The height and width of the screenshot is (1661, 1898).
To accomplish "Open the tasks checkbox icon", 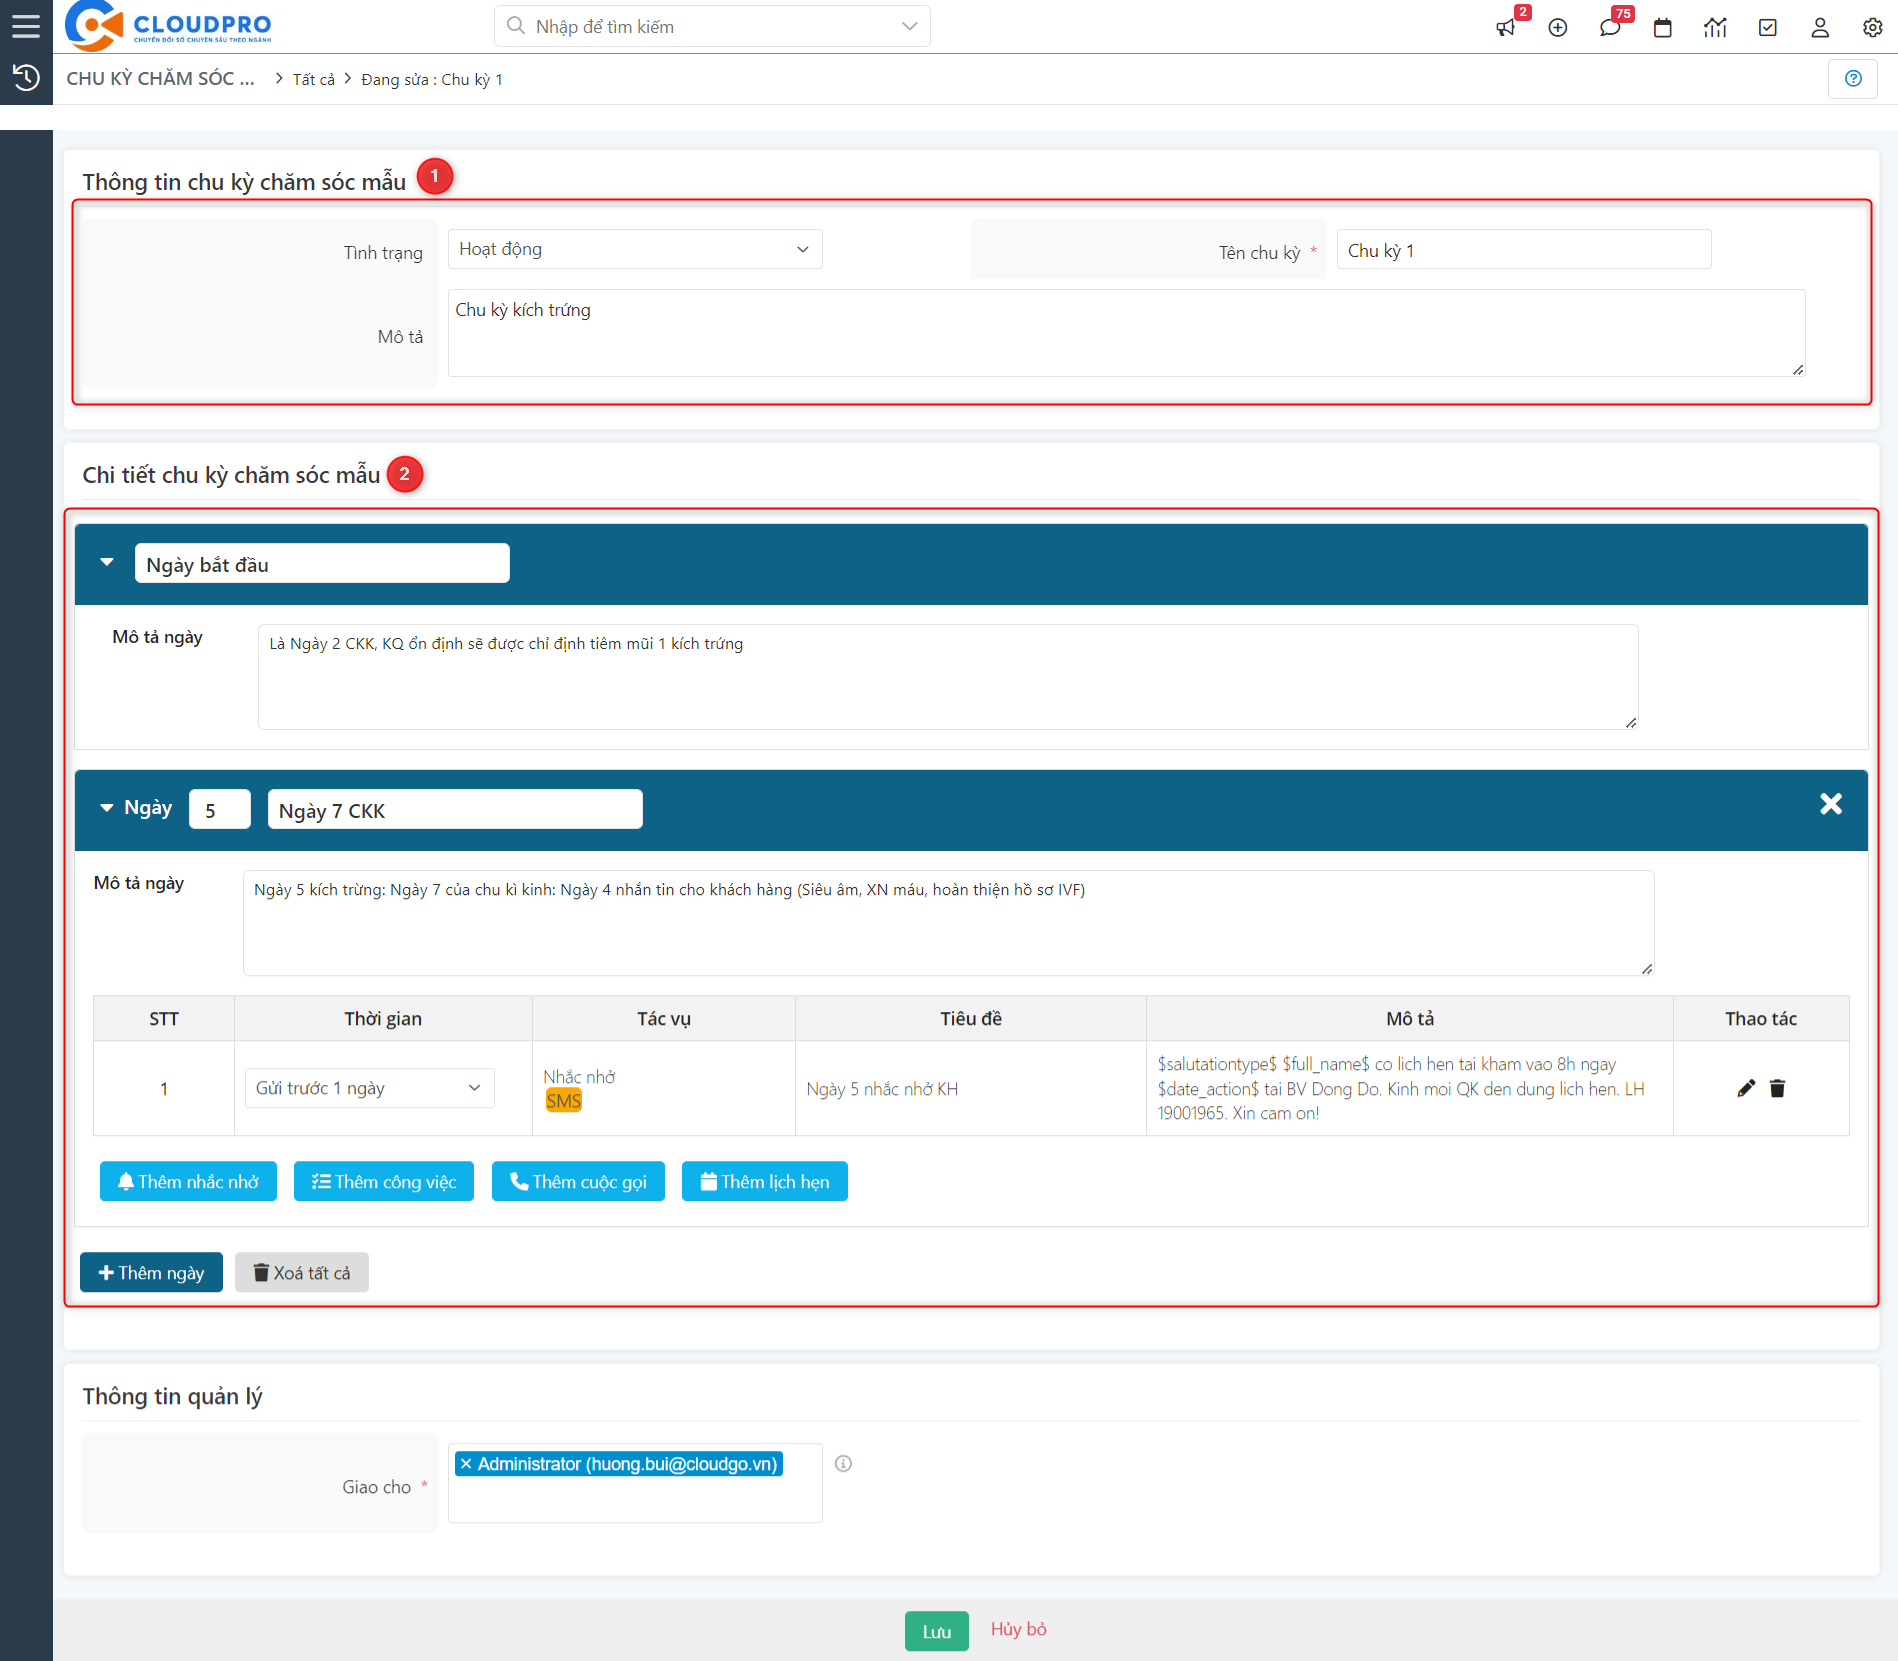I will tap(1768, 27).
